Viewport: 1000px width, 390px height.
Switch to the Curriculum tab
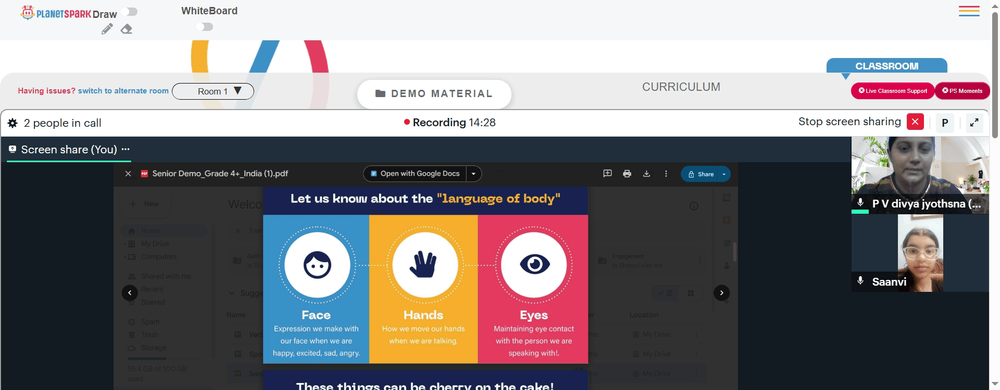tap(681, 87)
